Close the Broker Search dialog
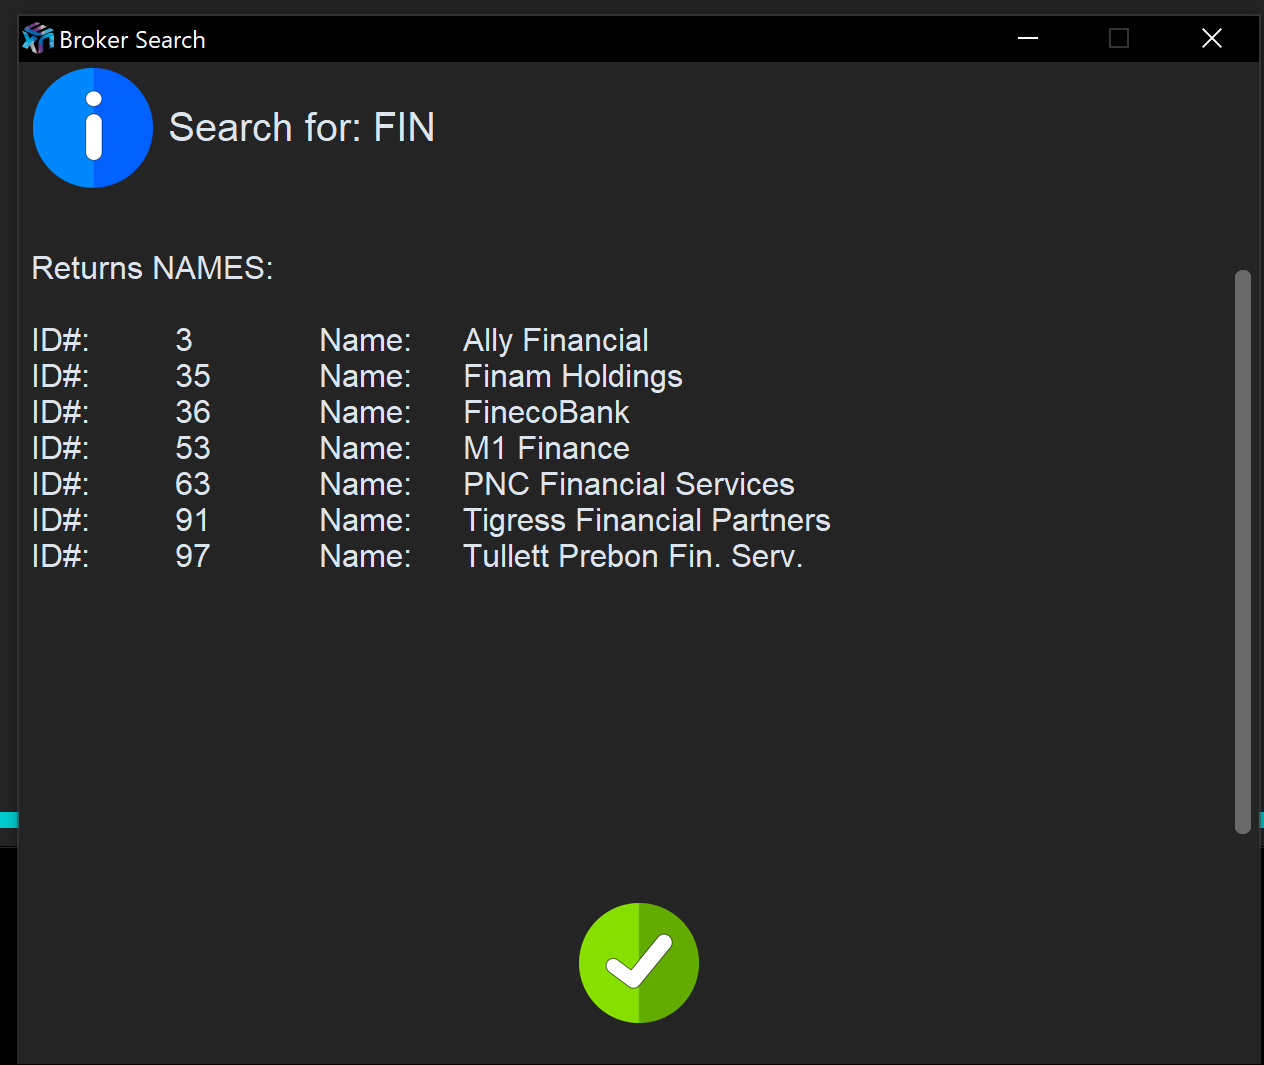The width and height of the screenshot is (1264, 1065). [1211, 39]
